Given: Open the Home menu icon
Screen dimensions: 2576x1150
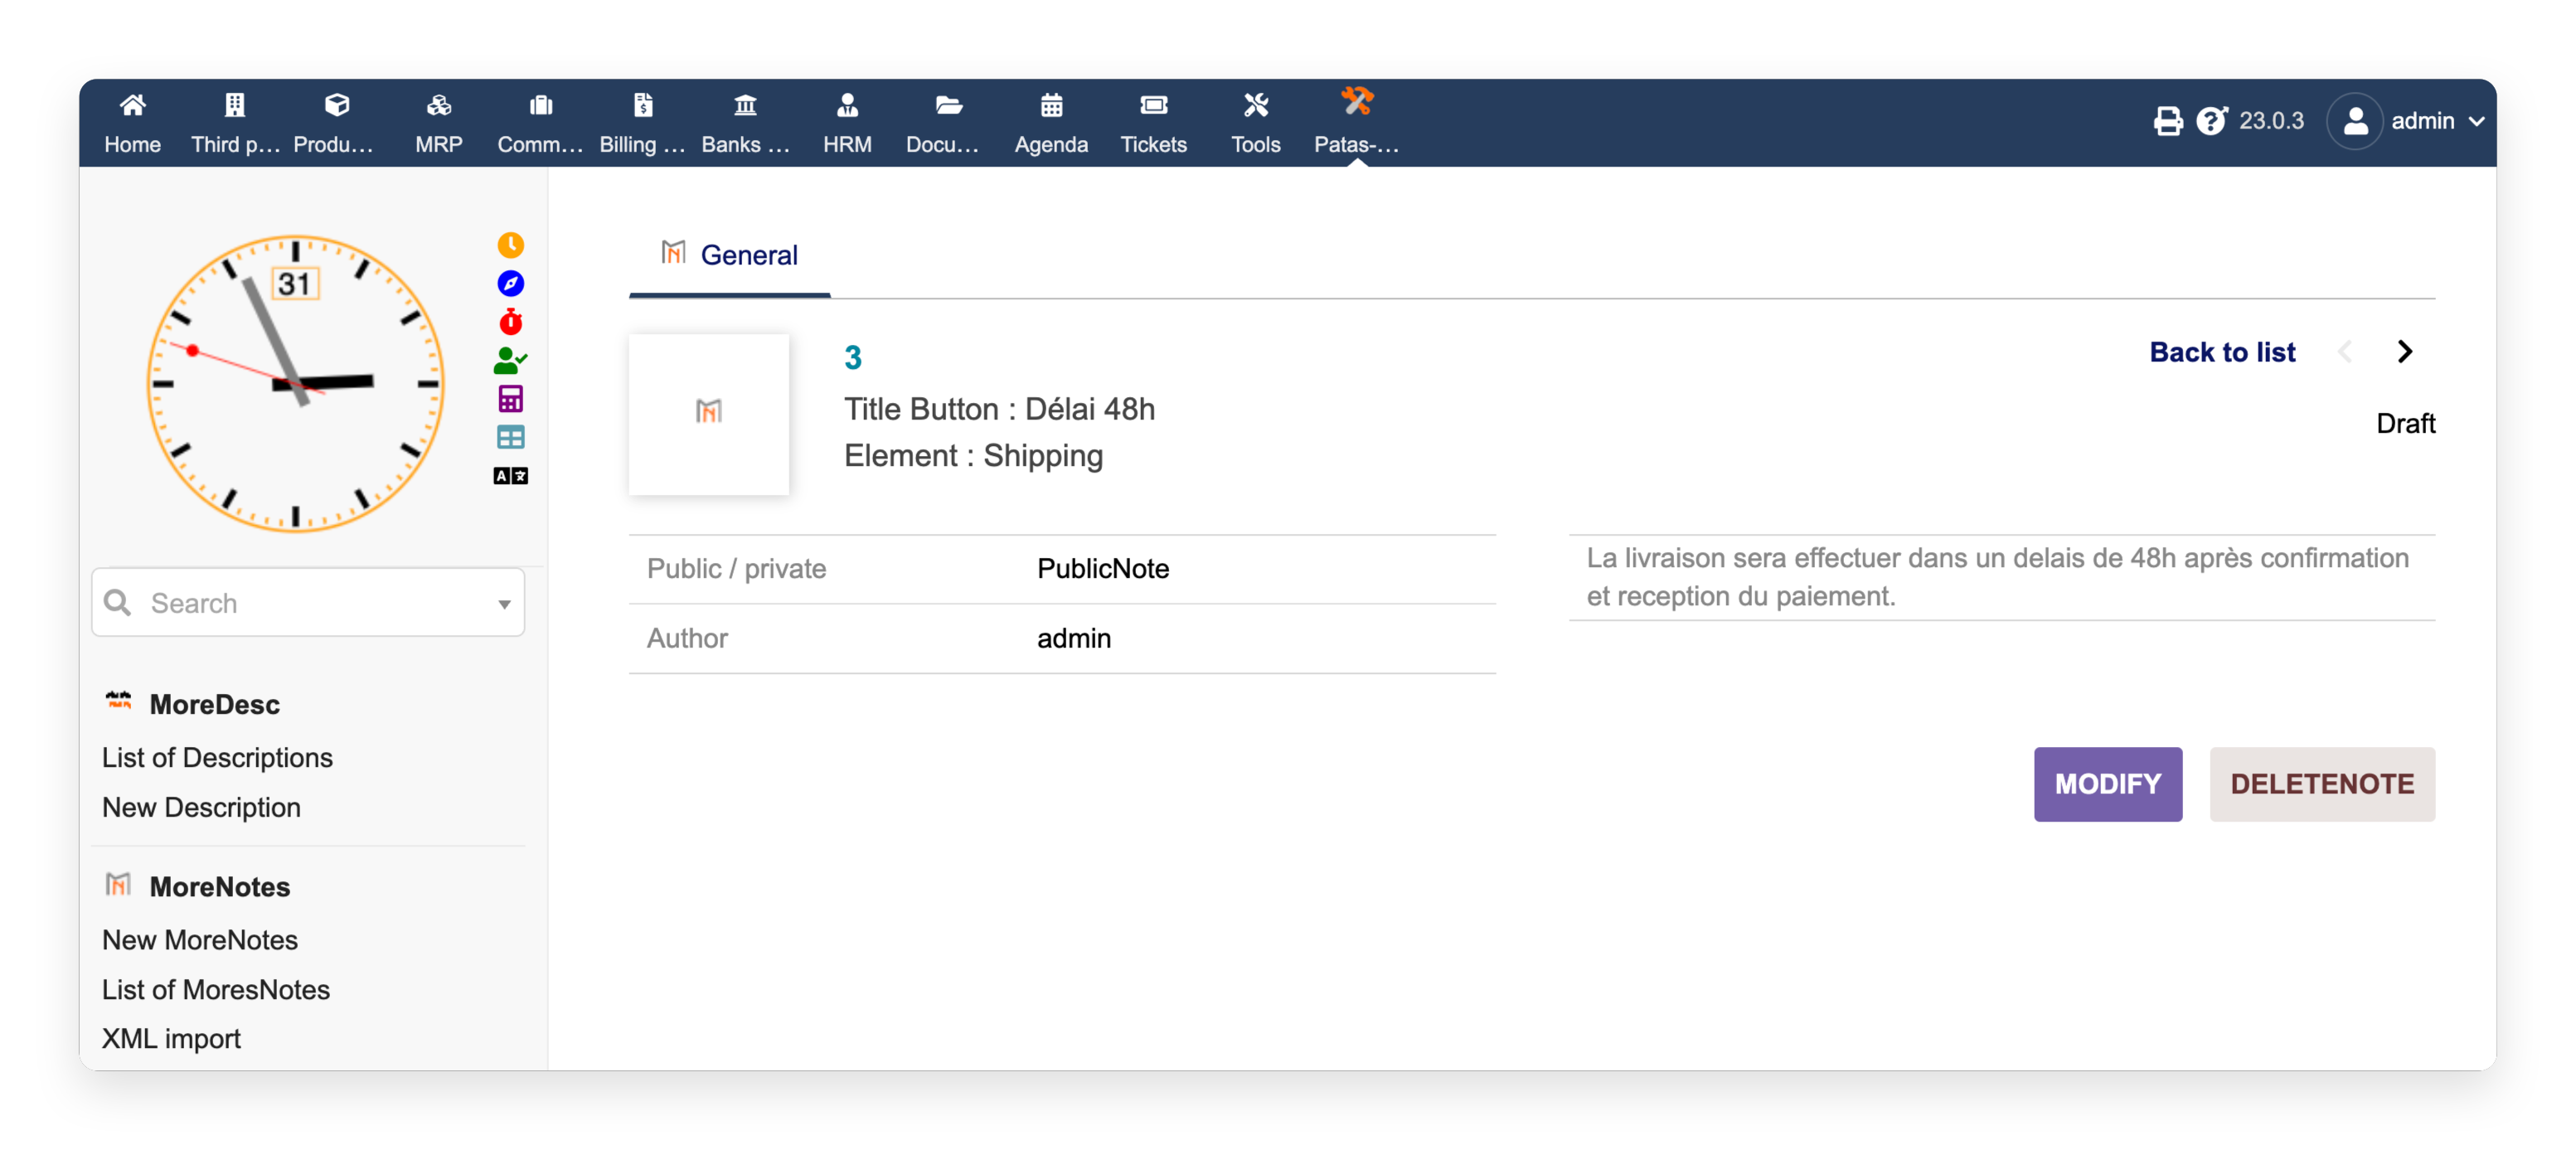Looking at the screenshot, I should (133, 105).
